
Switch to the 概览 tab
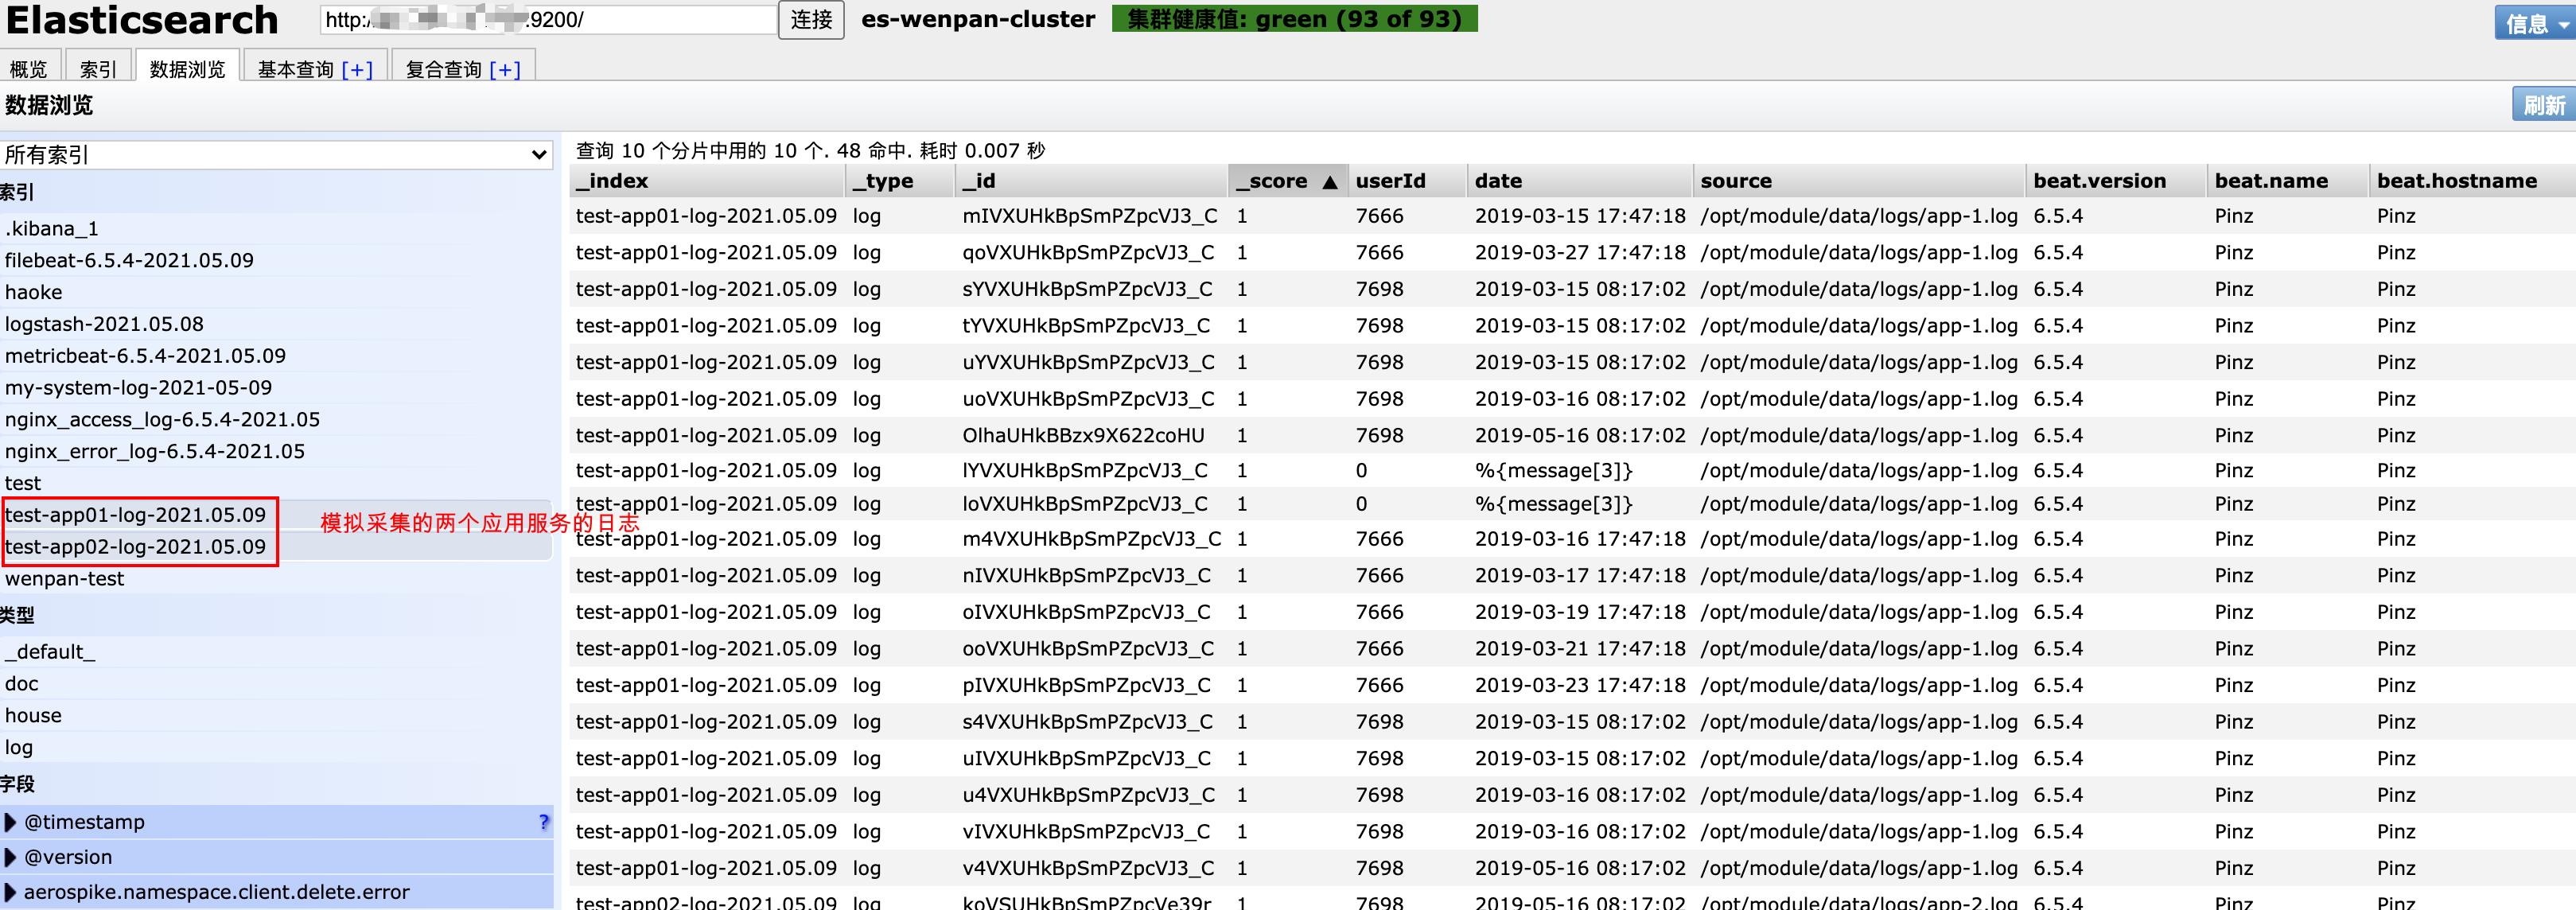click(x=29, y=69)
